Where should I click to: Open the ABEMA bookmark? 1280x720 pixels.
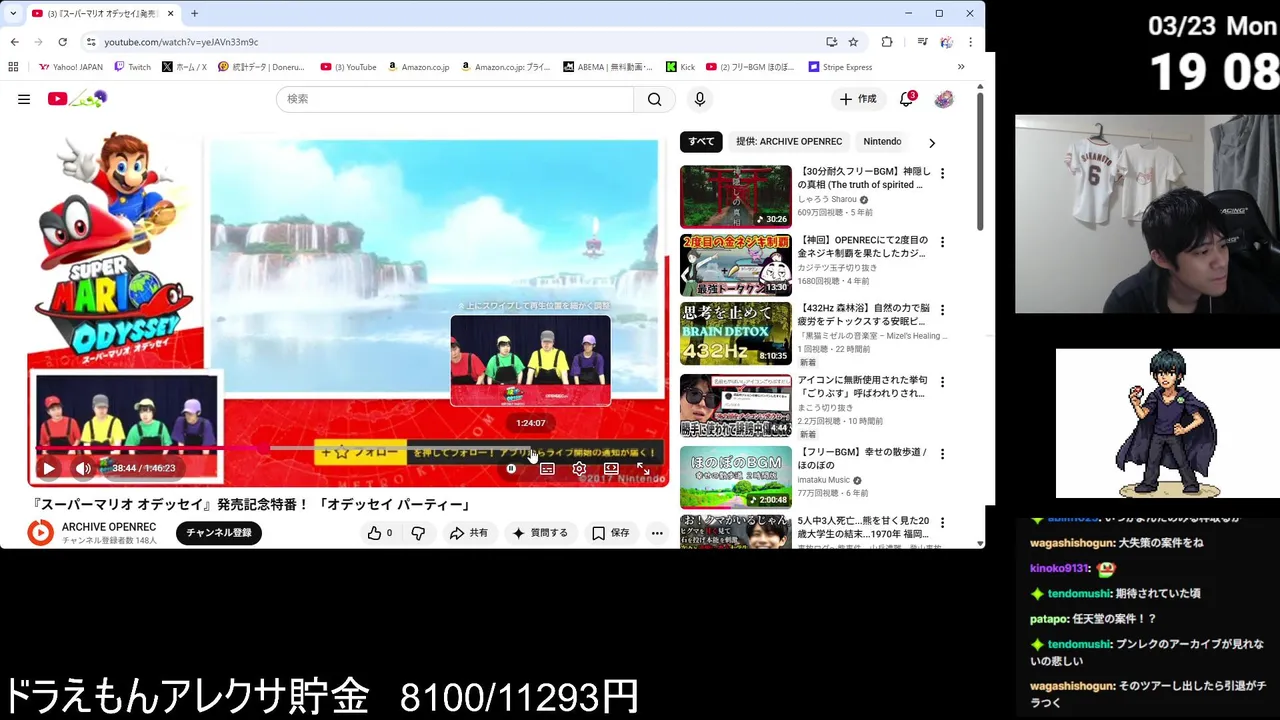pyautogui.click(x=607, y=67)
